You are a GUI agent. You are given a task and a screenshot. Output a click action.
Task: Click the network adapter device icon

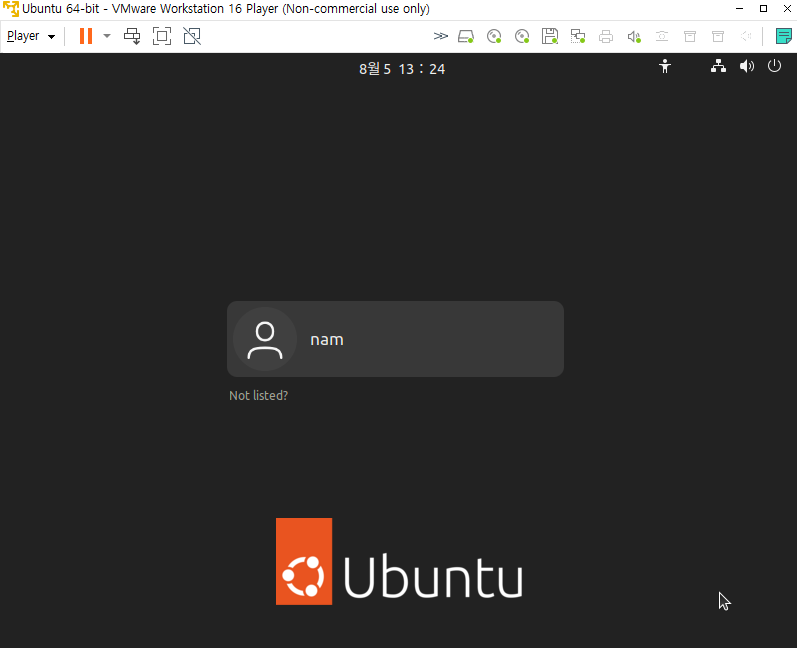[x=578, y=37]
